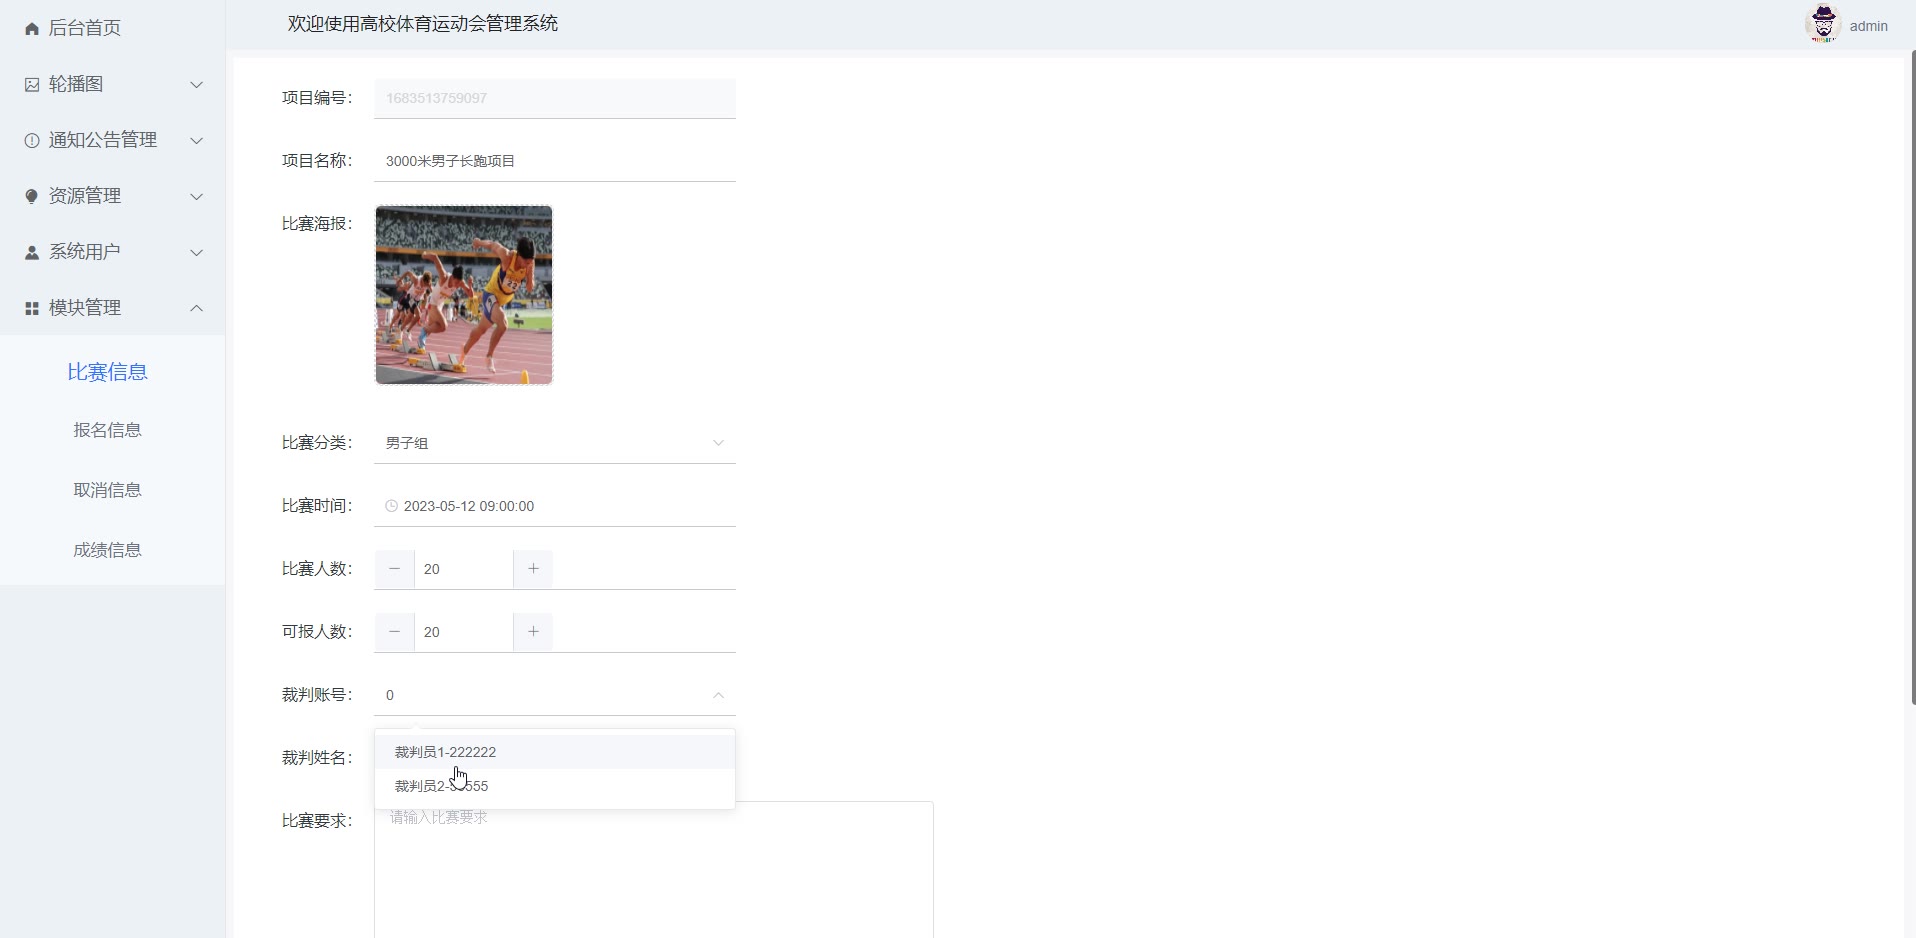1916x938 pixels.
Task: Collapse the 模块管理 menu chevron
Action: click(x=197, y=308)
